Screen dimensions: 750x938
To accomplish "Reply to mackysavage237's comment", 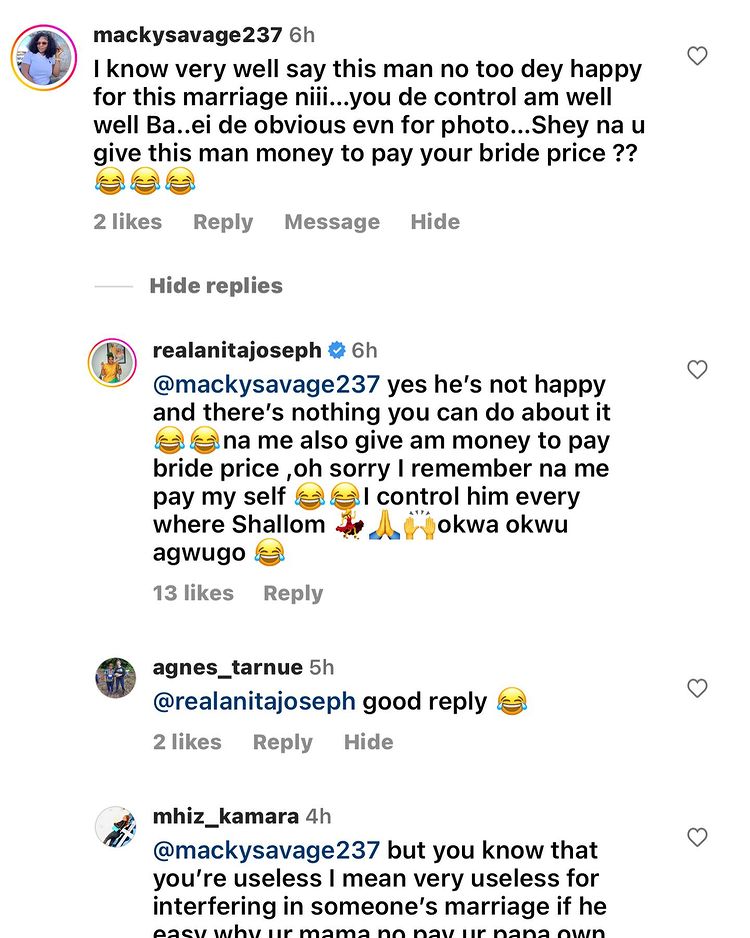I will [223, 222].
